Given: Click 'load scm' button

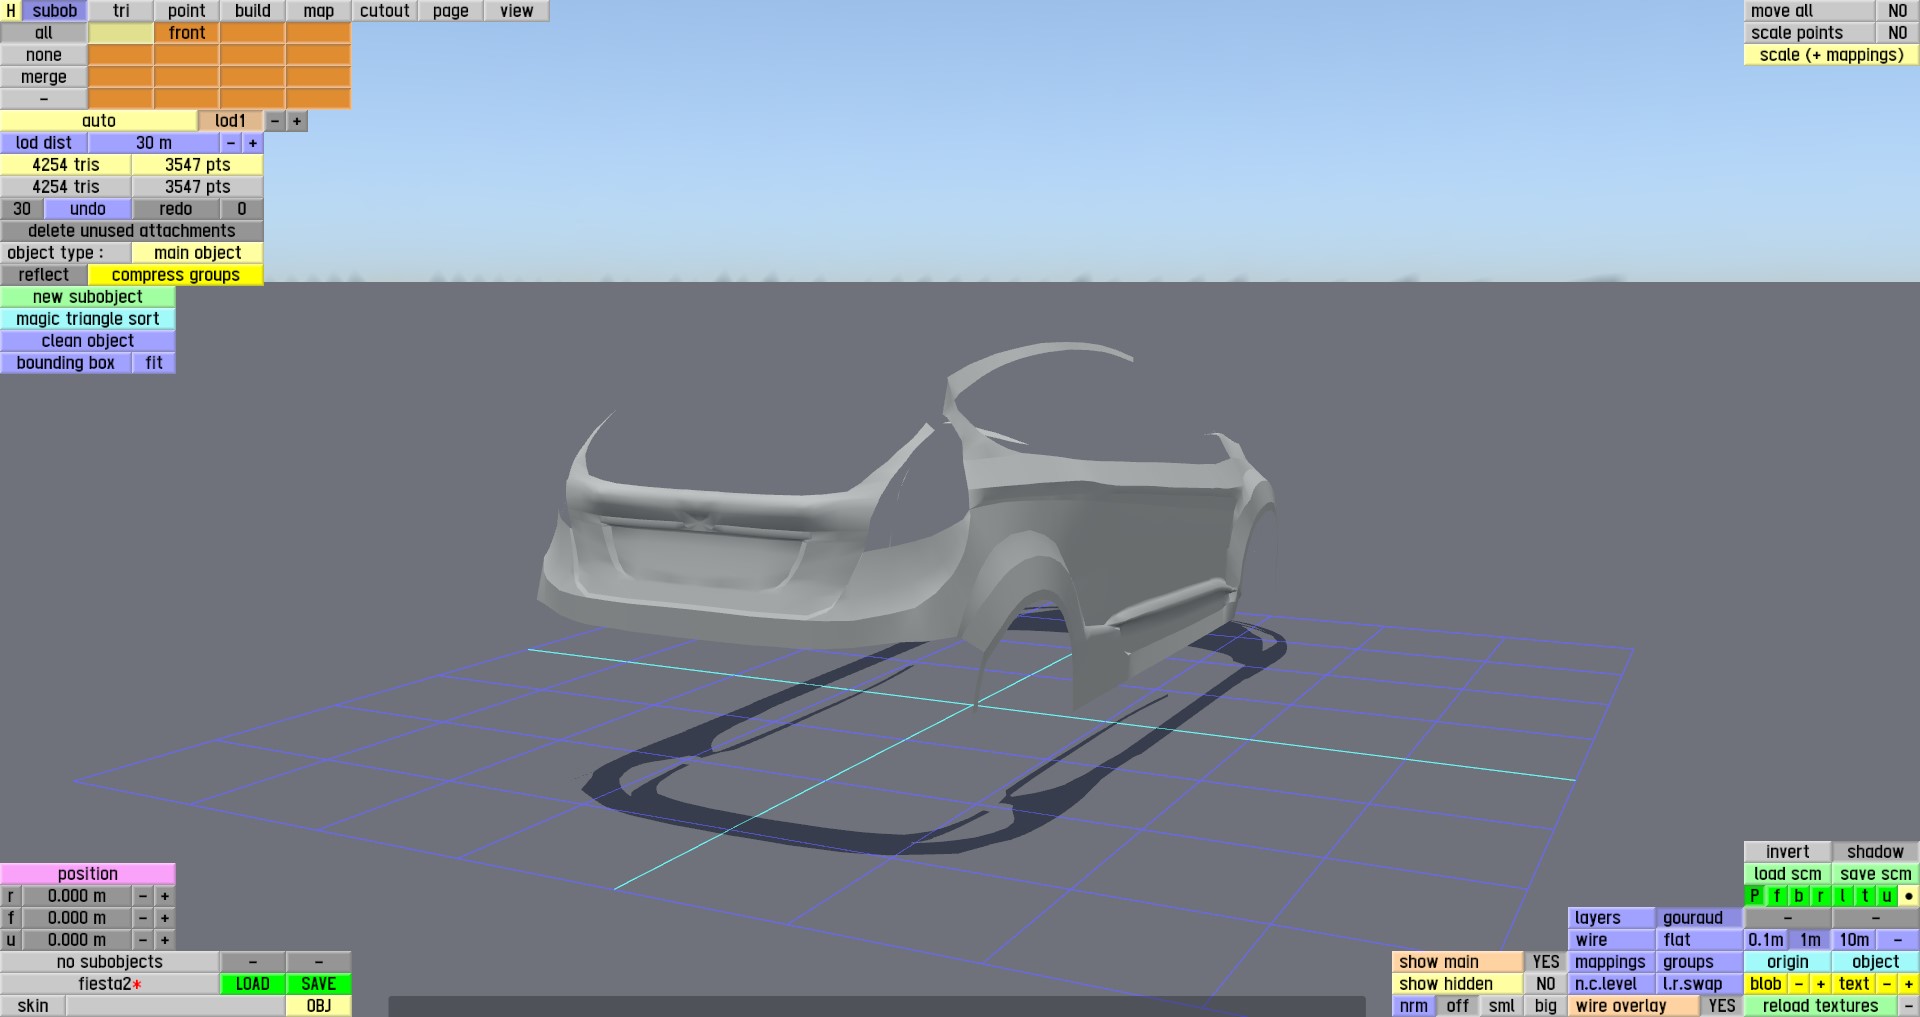Looking at the screenshot, I should click(1788, 874).
